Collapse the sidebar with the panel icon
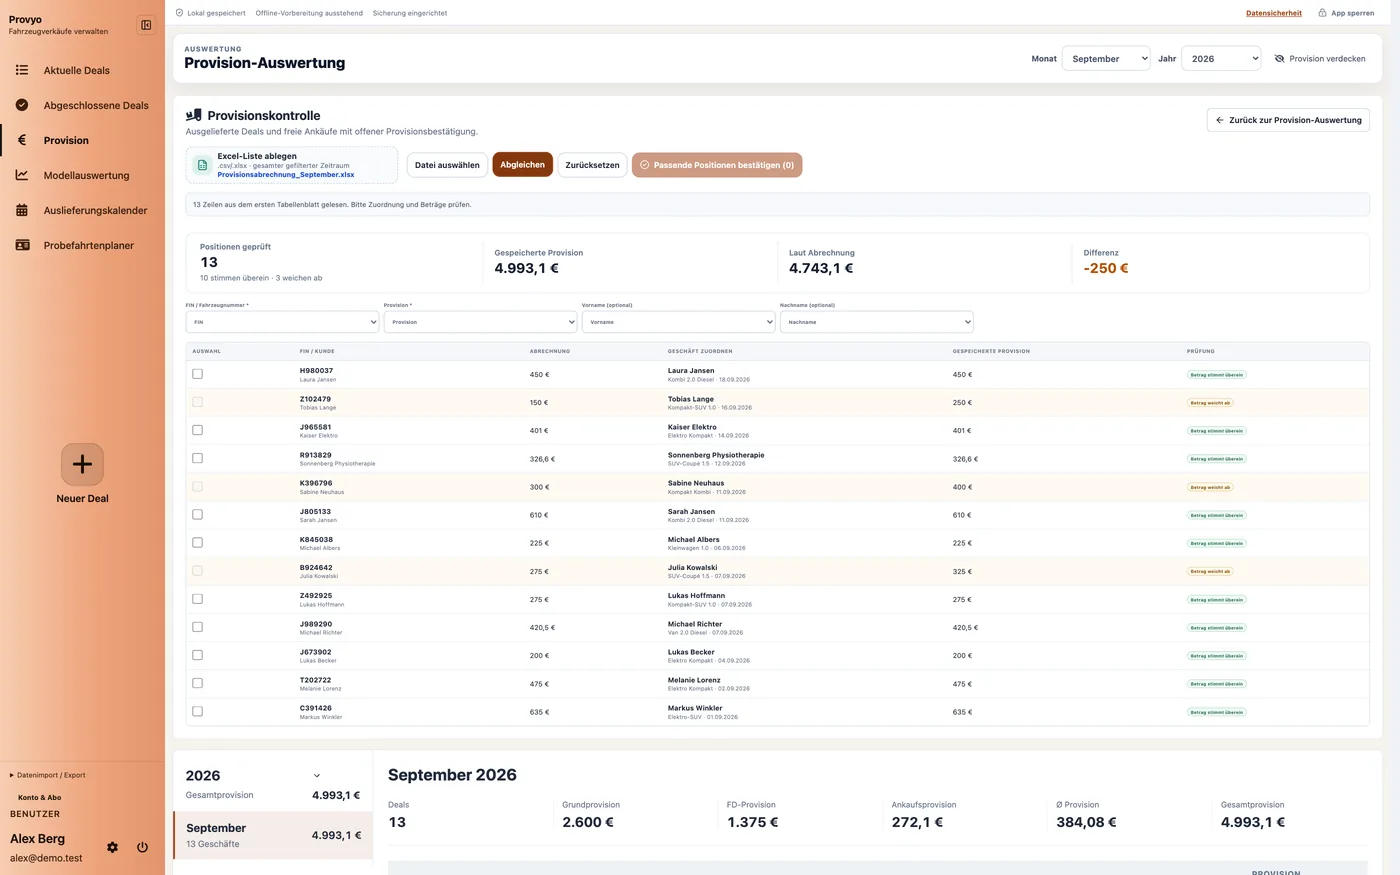 (x=146, y=25)
